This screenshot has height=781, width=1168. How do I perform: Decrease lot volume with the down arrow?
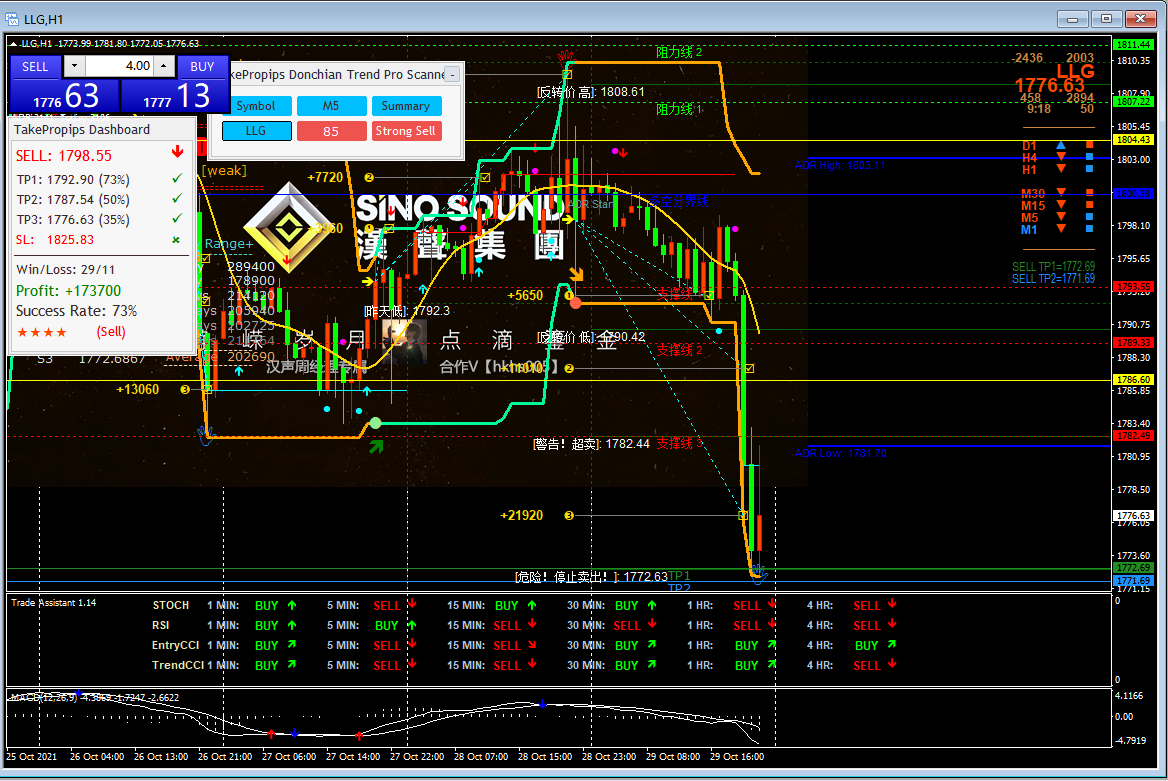pos(74,66)
